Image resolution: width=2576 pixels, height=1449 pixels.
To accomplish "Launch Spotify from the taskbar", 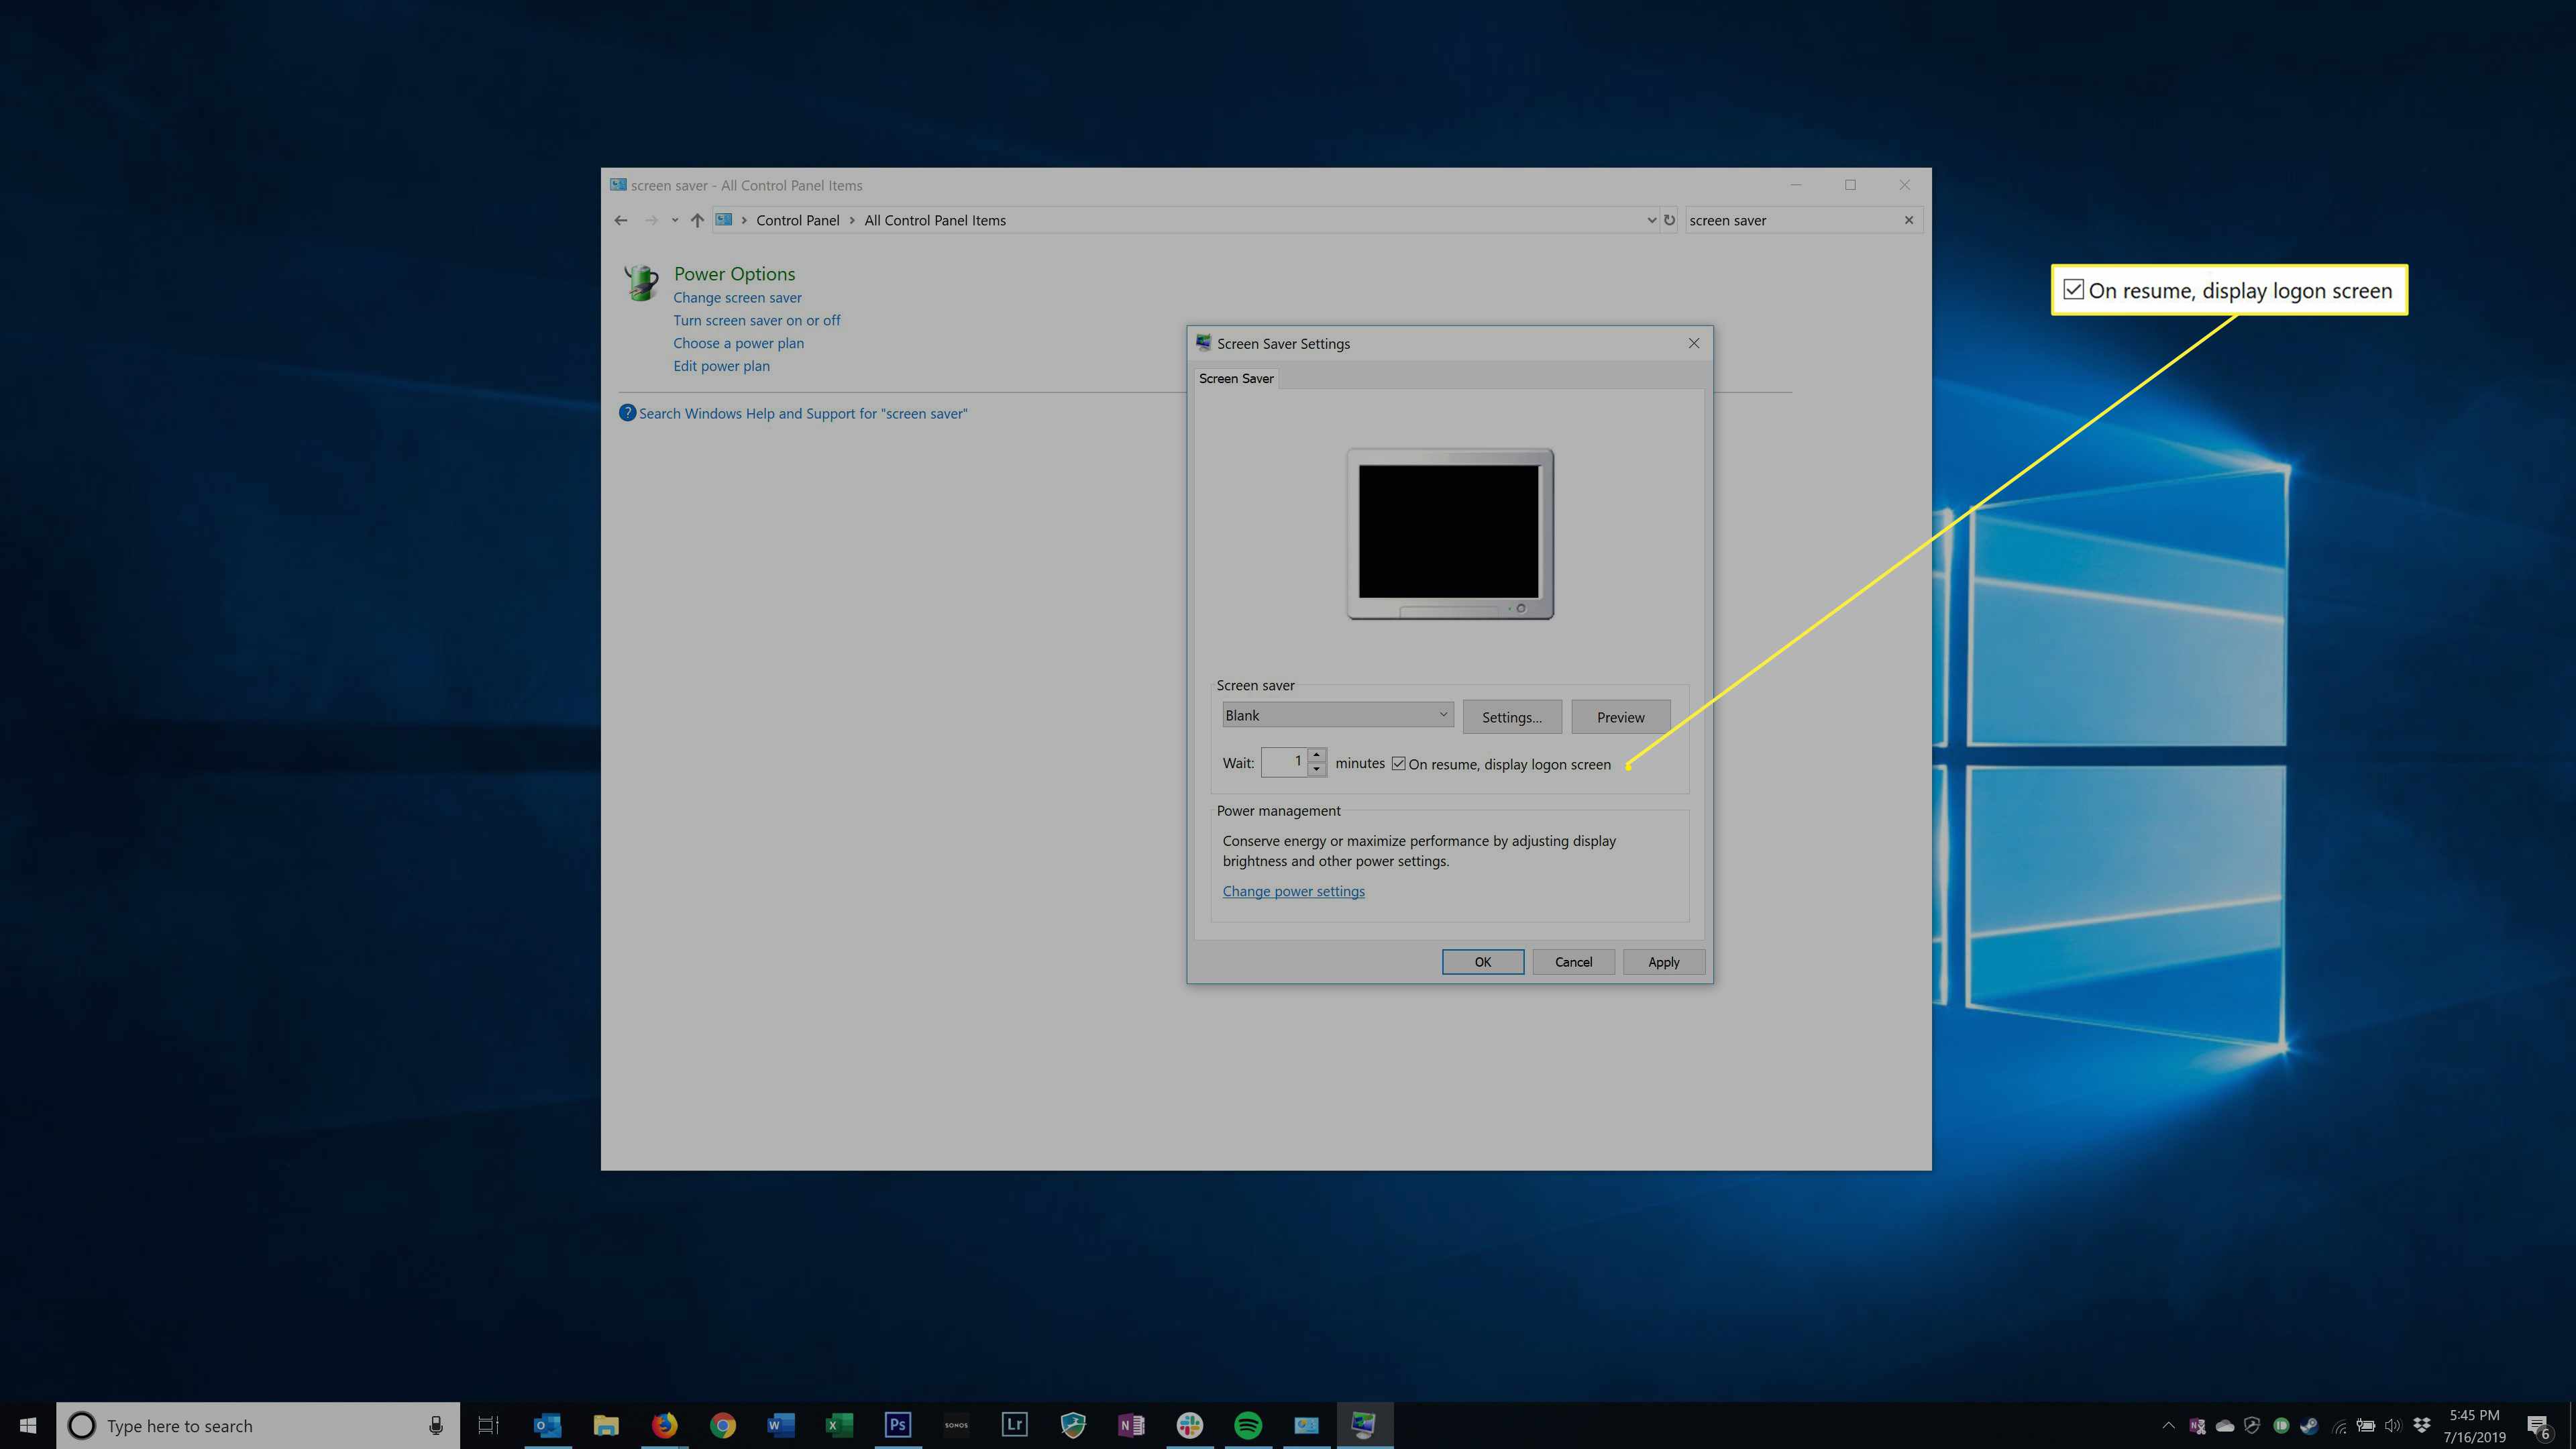I will click(x=1248, y=1425).
